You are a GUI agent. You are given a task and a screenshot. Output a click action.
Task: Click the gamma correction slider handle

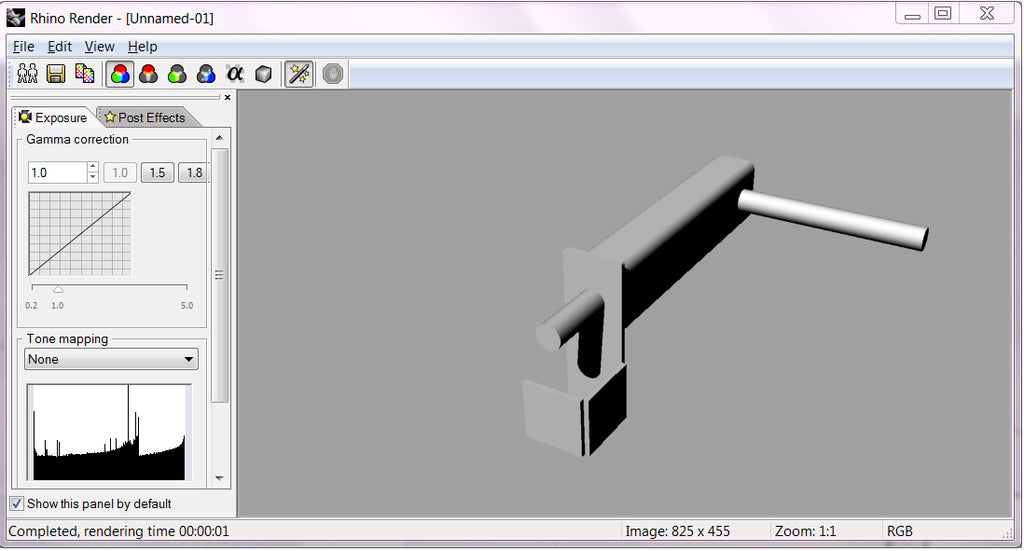(x=58, y=289)
